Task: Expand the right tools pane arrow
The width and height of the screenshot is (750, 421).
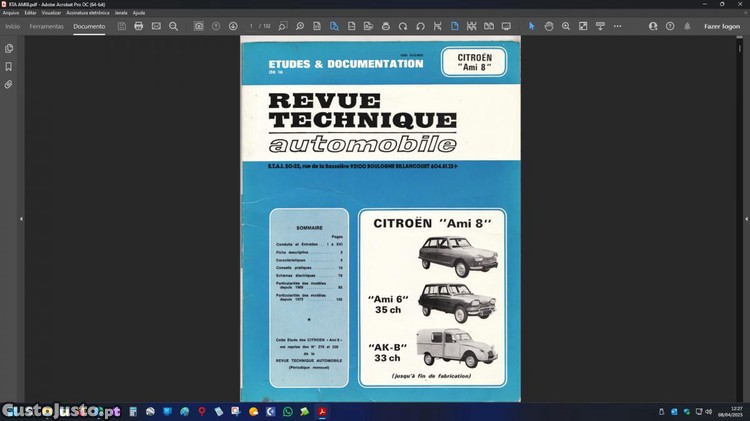Action: pyautogui.click(x=741, y=218)
